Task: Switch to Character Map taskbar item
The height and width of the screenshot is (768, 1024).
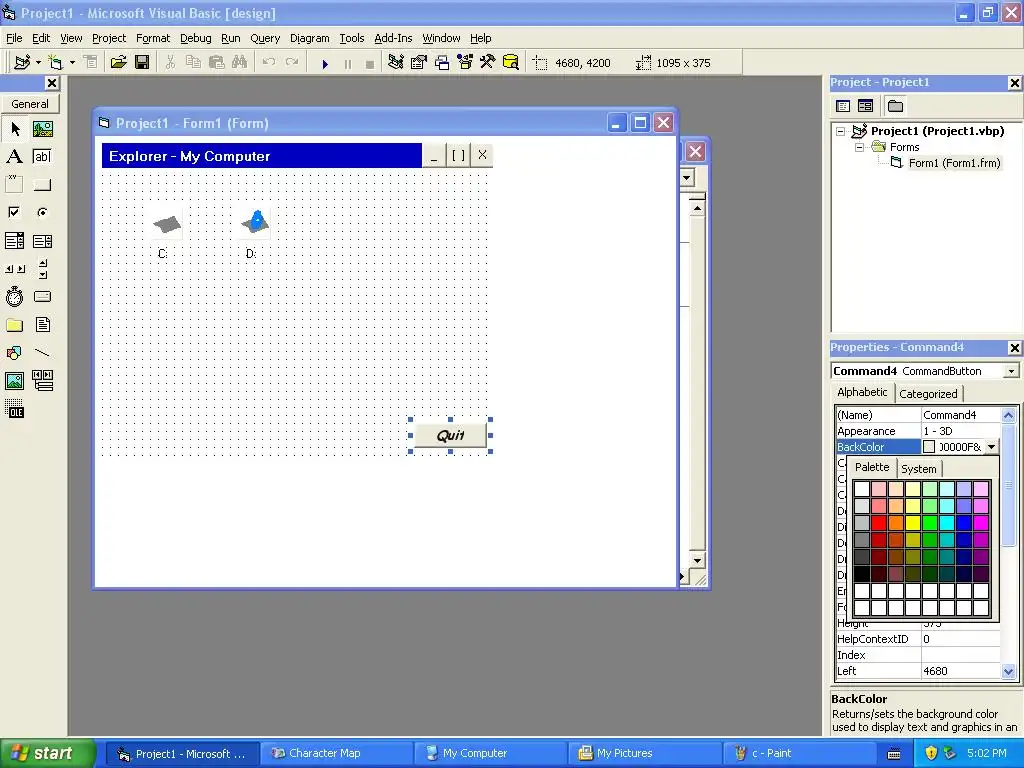Action: 337,754
